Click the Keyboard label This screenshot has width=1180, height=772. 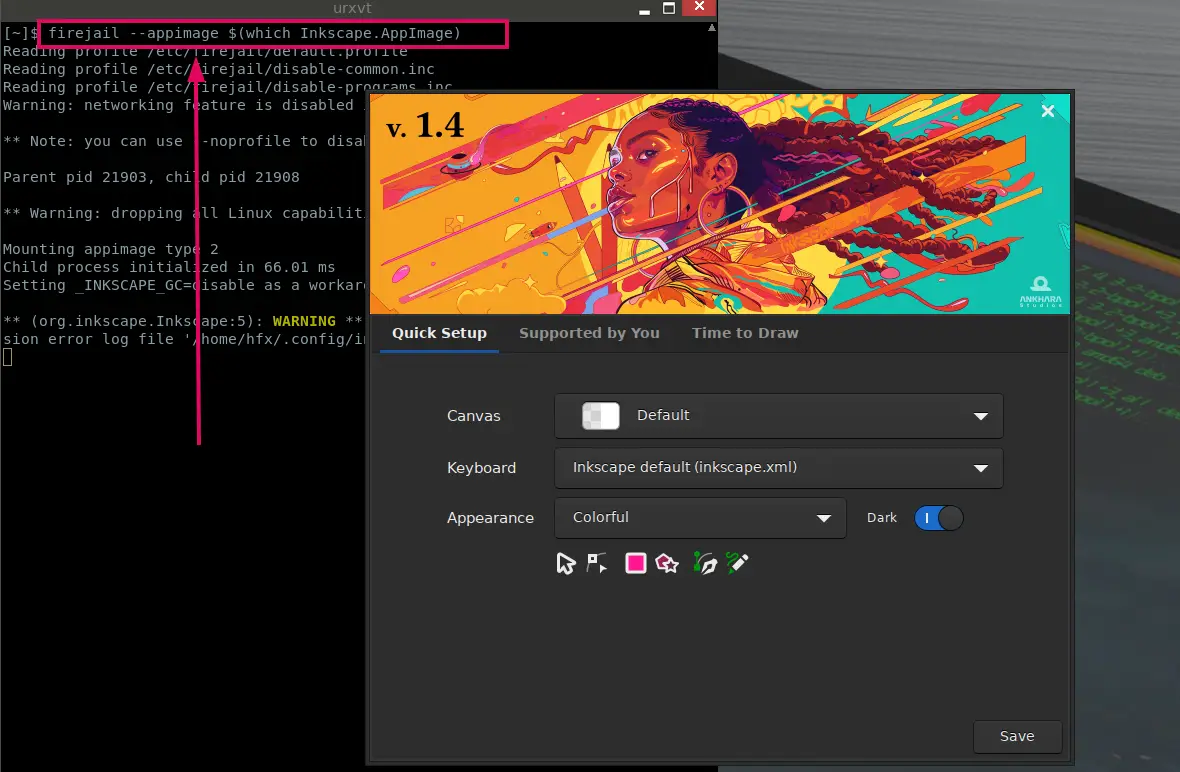(482, 468)
